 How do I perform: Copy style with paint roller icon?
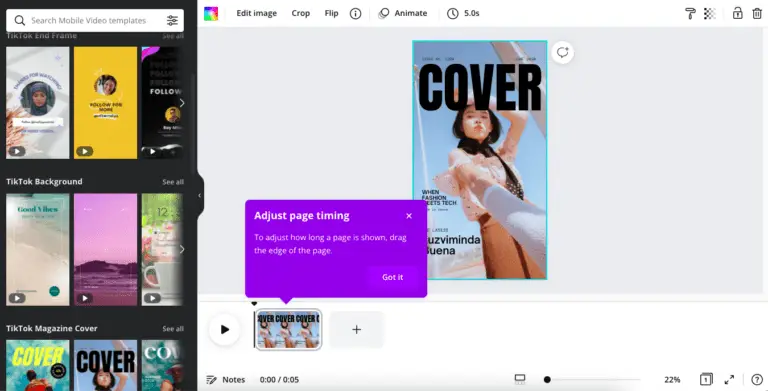[690, 14]
